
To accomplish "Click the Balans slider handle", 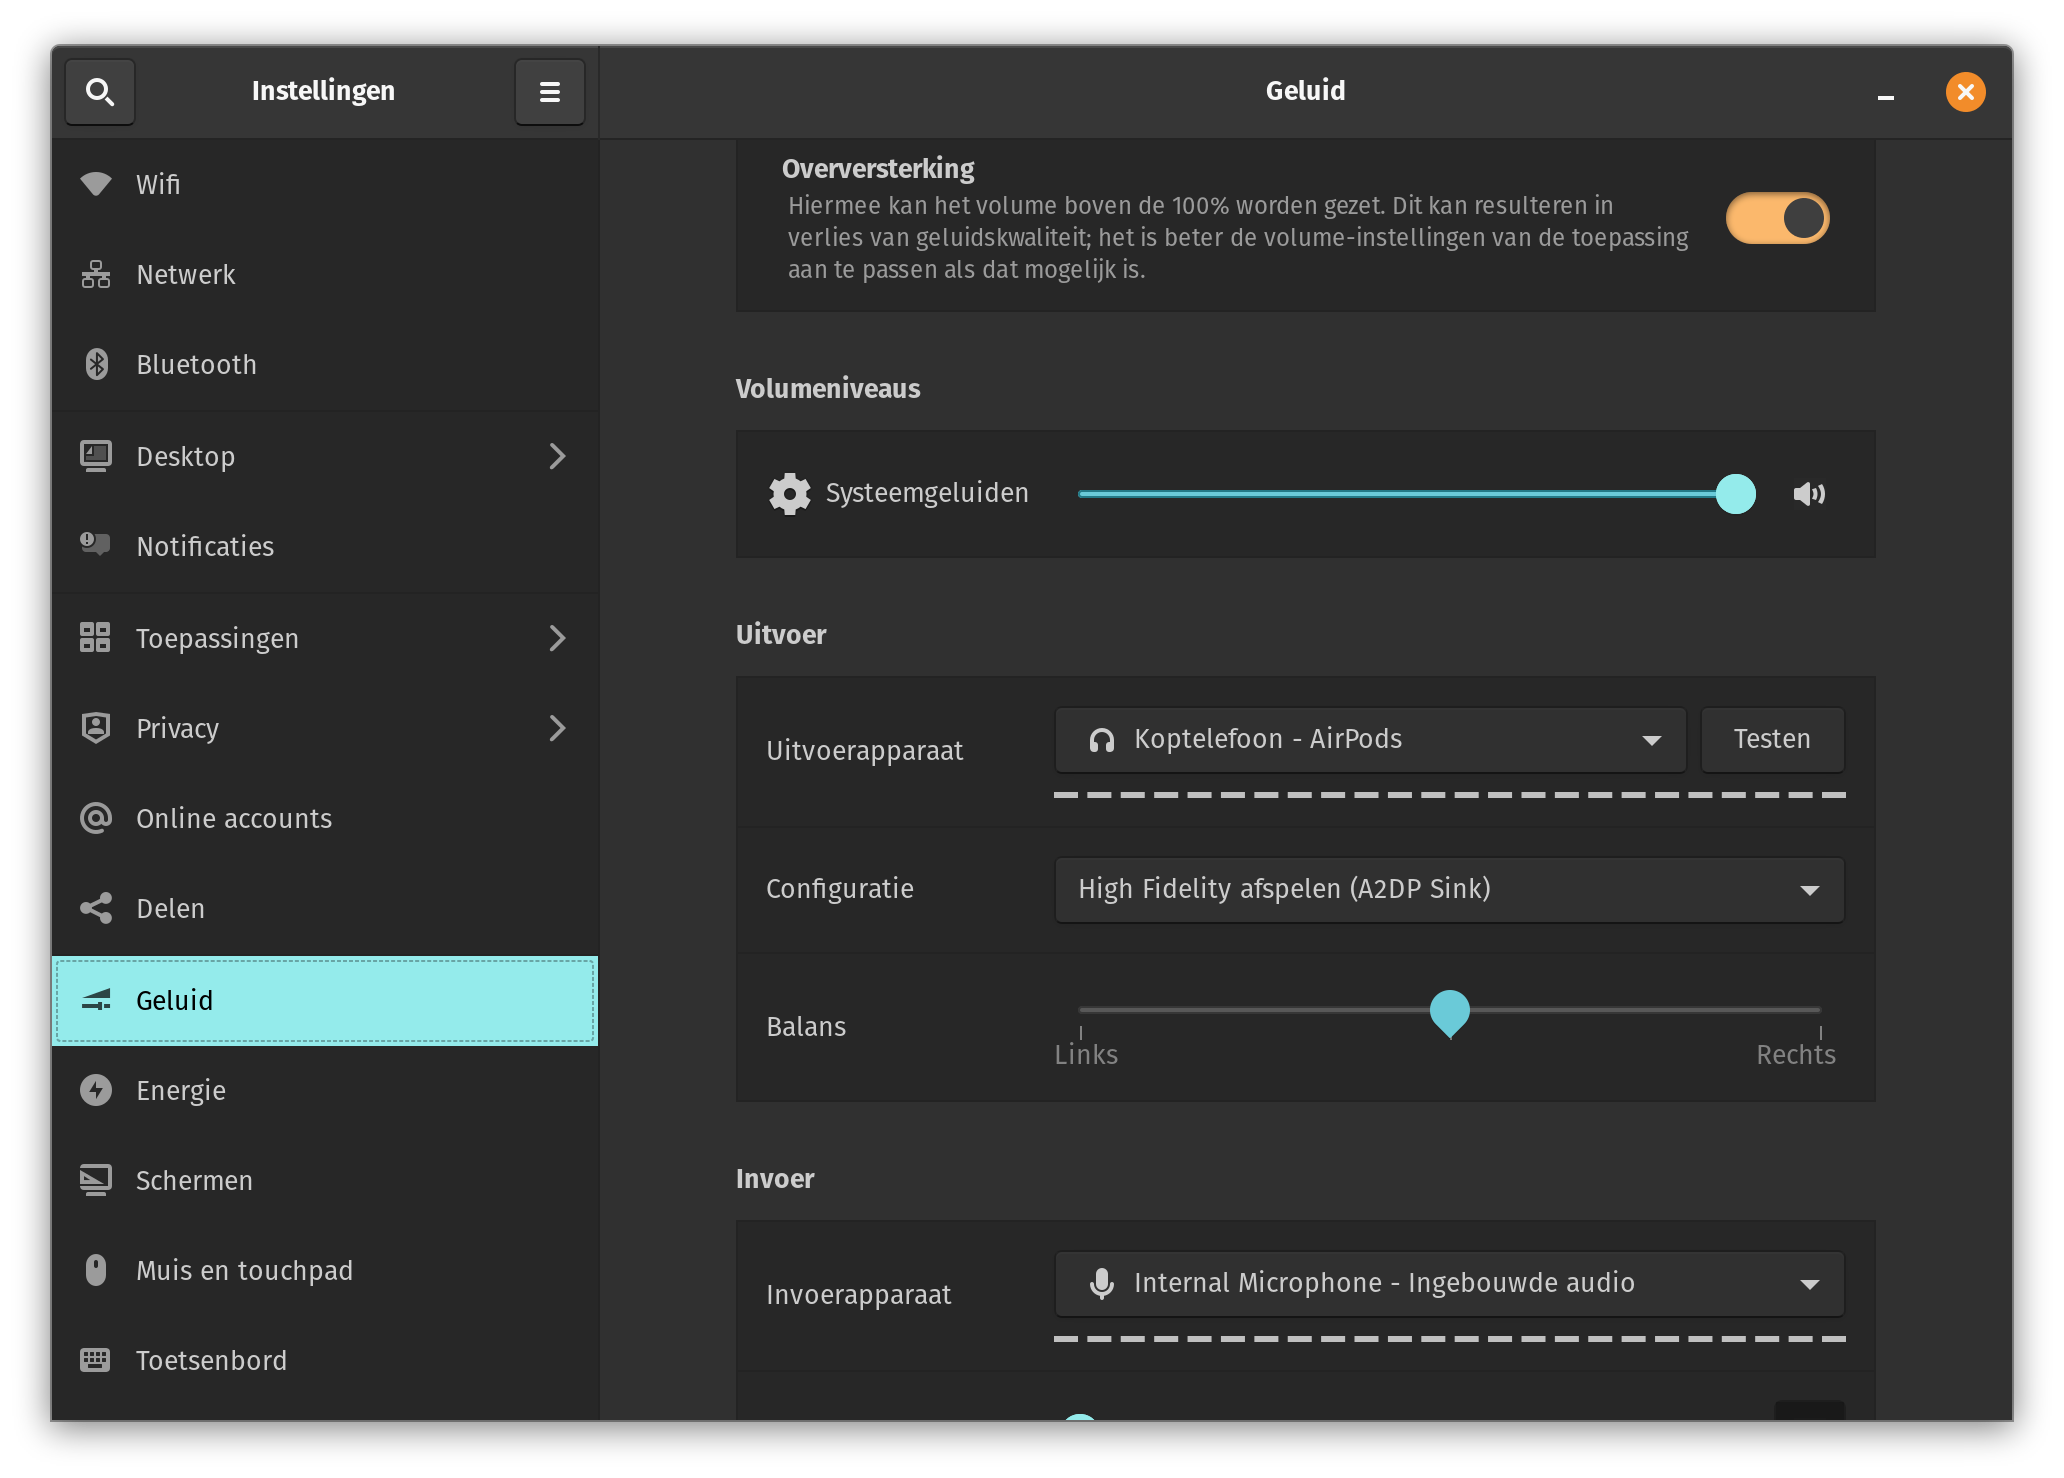I will pyautogui.click(x=1449, y=1011).
